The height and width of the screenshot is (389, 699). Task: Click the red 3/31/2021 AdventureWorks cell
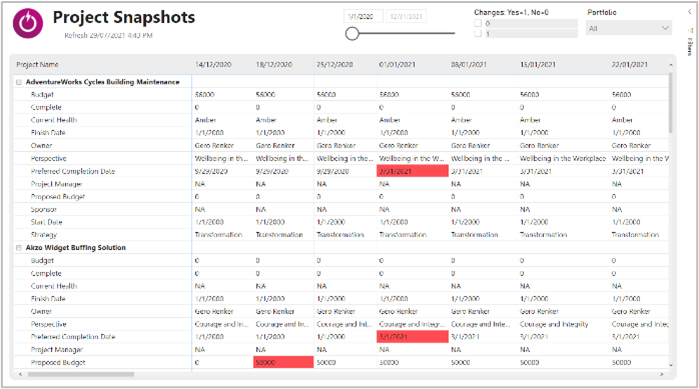[x=412, y=171]
